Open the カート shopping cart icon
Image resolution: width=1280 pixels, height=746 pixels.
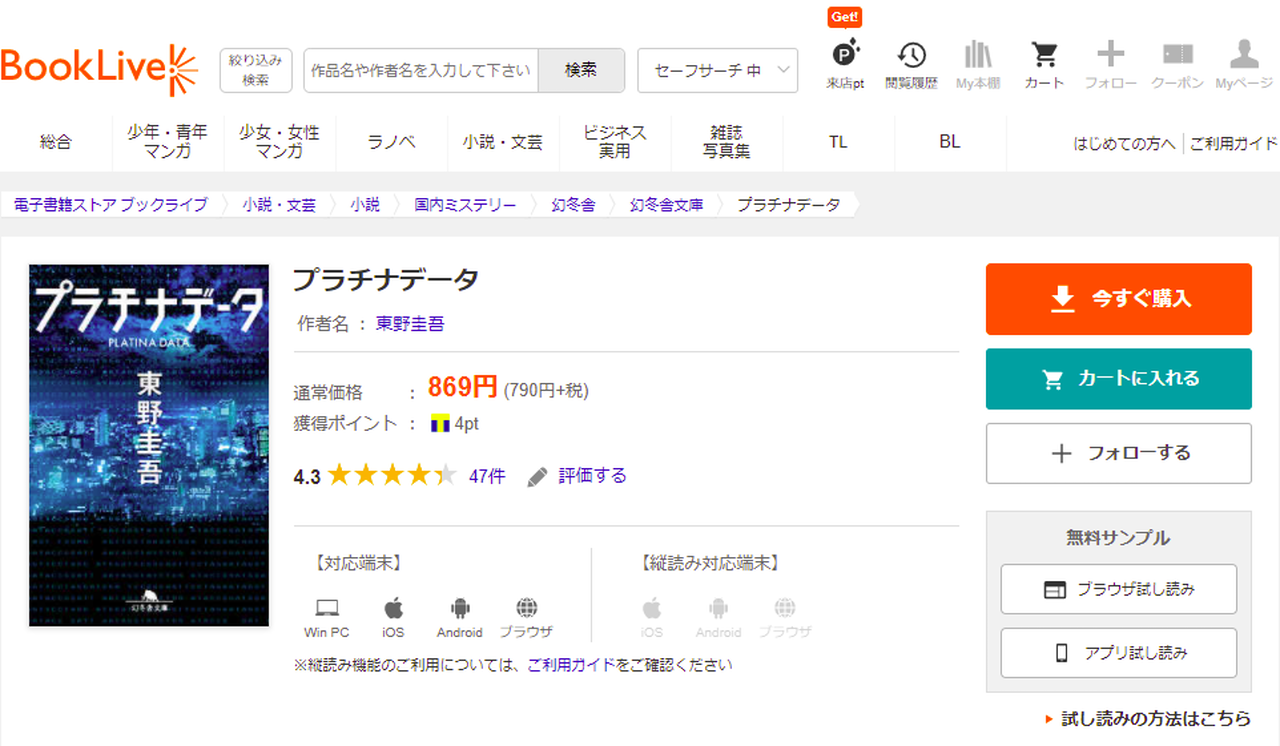1044,56
